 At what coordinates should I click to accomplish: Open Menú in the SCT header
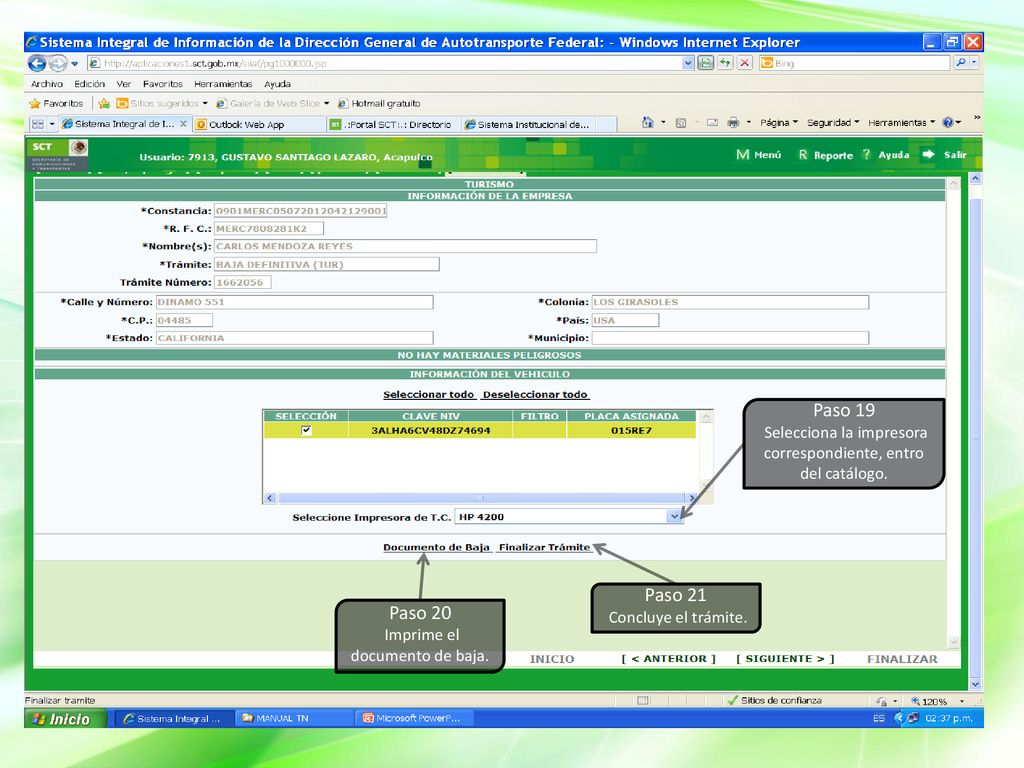pyautogui.click(x=758, y=155)
